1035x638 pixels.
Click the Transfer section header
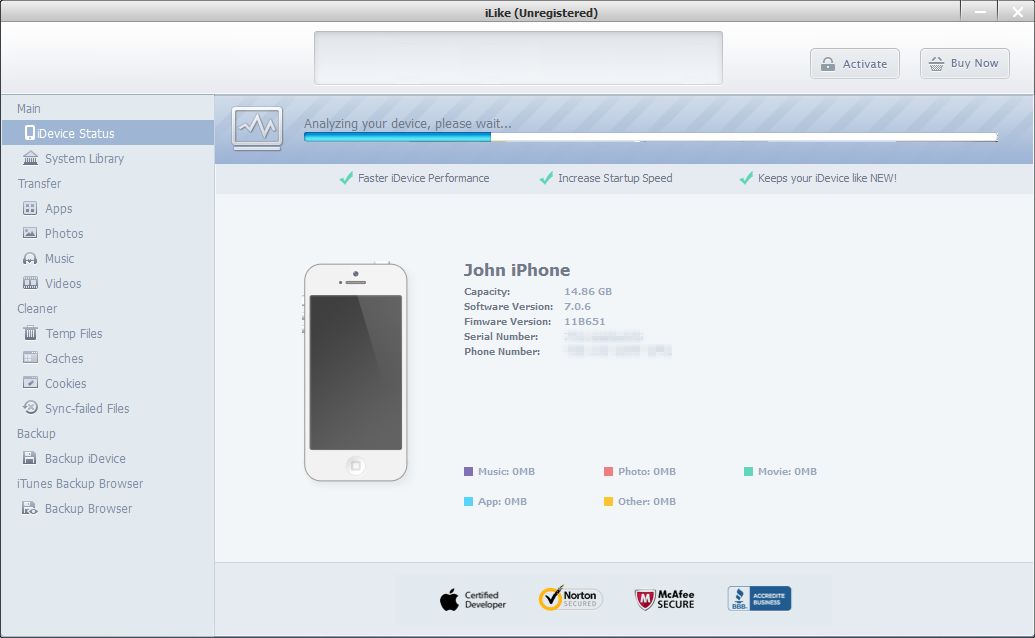click(40, 183)
